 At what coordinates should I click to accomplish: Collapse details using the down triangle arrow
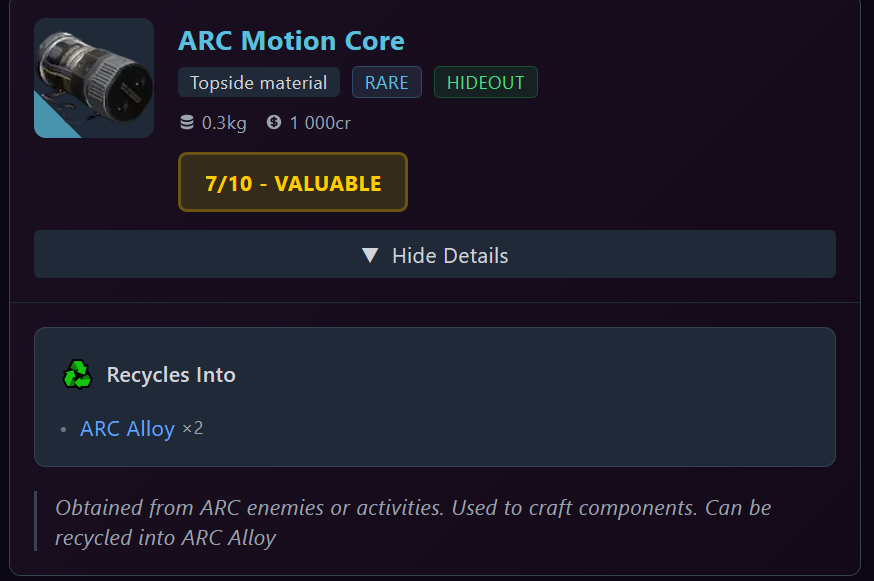click(370, 256)
